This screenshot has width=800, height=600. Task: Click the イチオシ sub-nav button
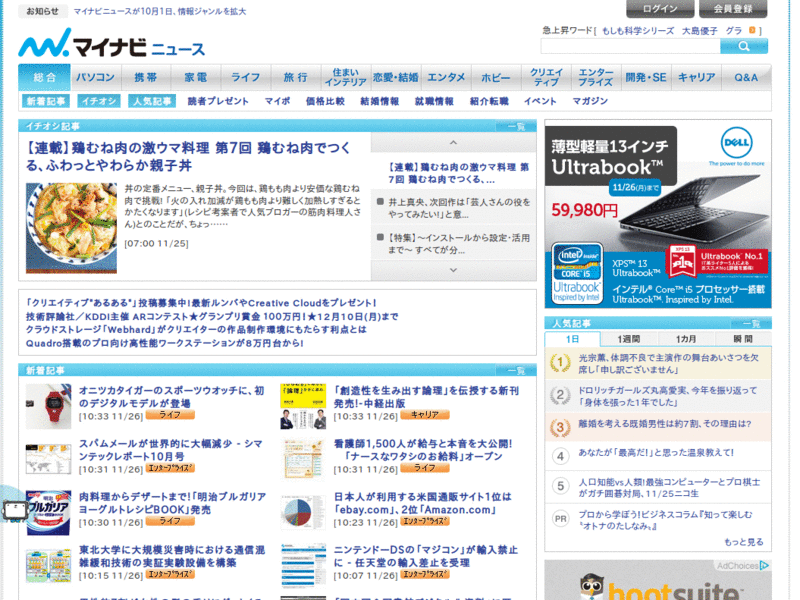(x=99, y=101)
